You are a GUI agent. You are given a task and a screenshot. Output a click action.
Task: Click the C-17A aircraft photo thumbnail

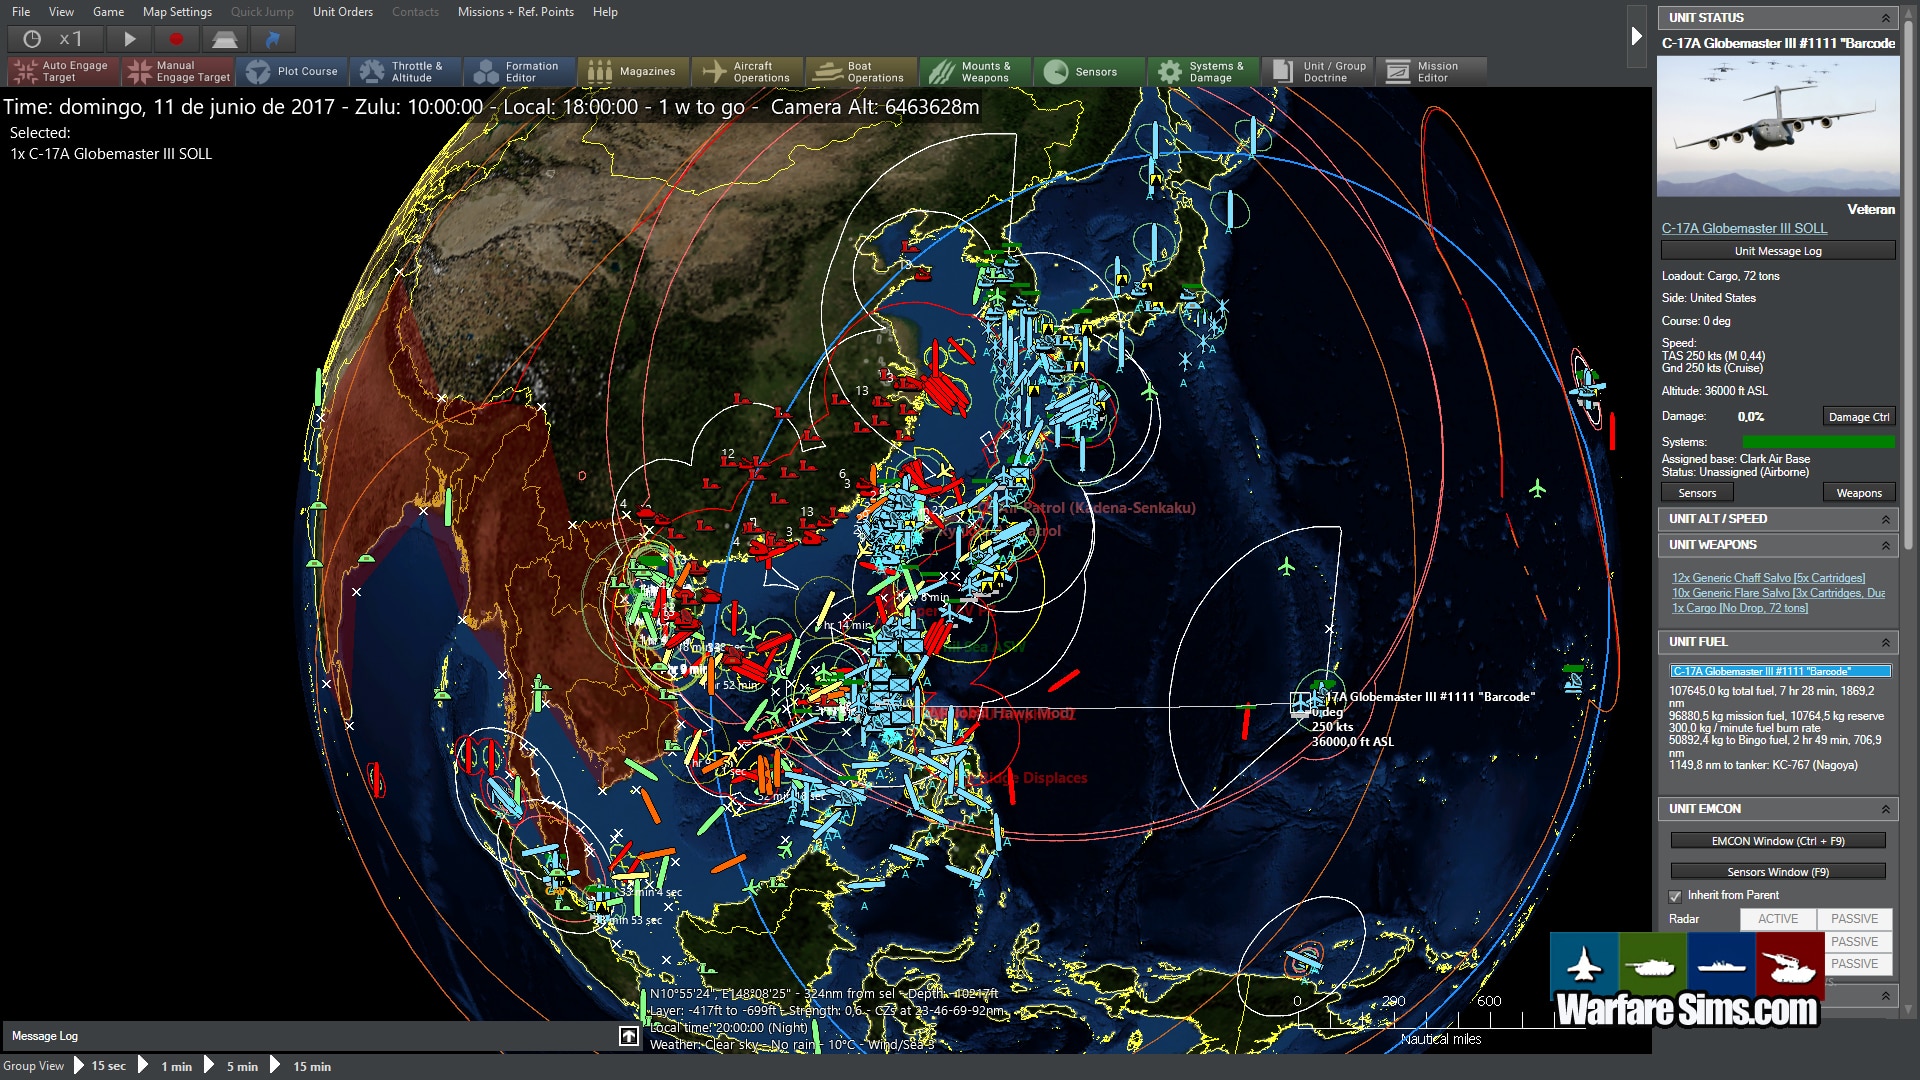click(x=1778, y=126)
